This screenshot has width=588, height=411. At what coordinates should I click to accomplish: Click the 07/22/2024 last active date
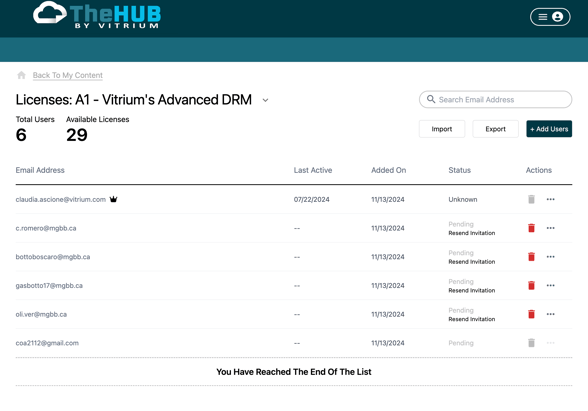pos(312,200)
